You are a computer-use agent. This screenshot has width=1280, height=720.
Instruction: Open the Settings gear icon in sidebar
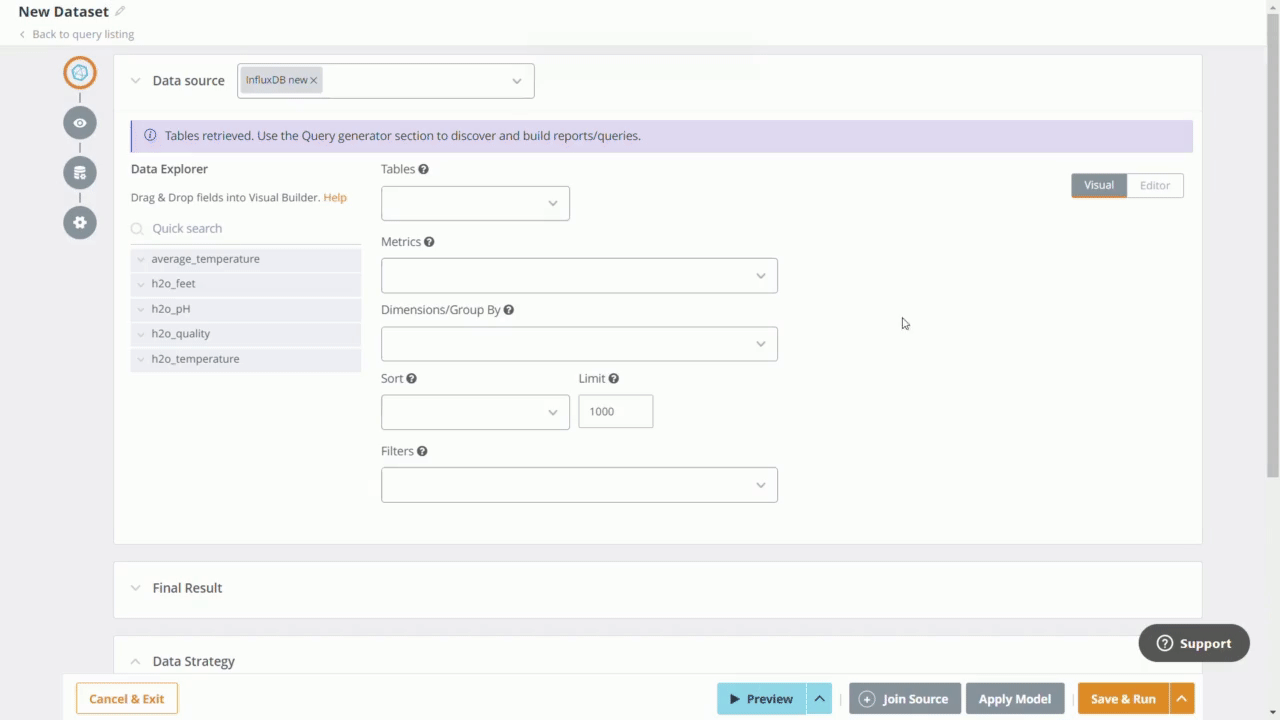(x=79, y=222)
